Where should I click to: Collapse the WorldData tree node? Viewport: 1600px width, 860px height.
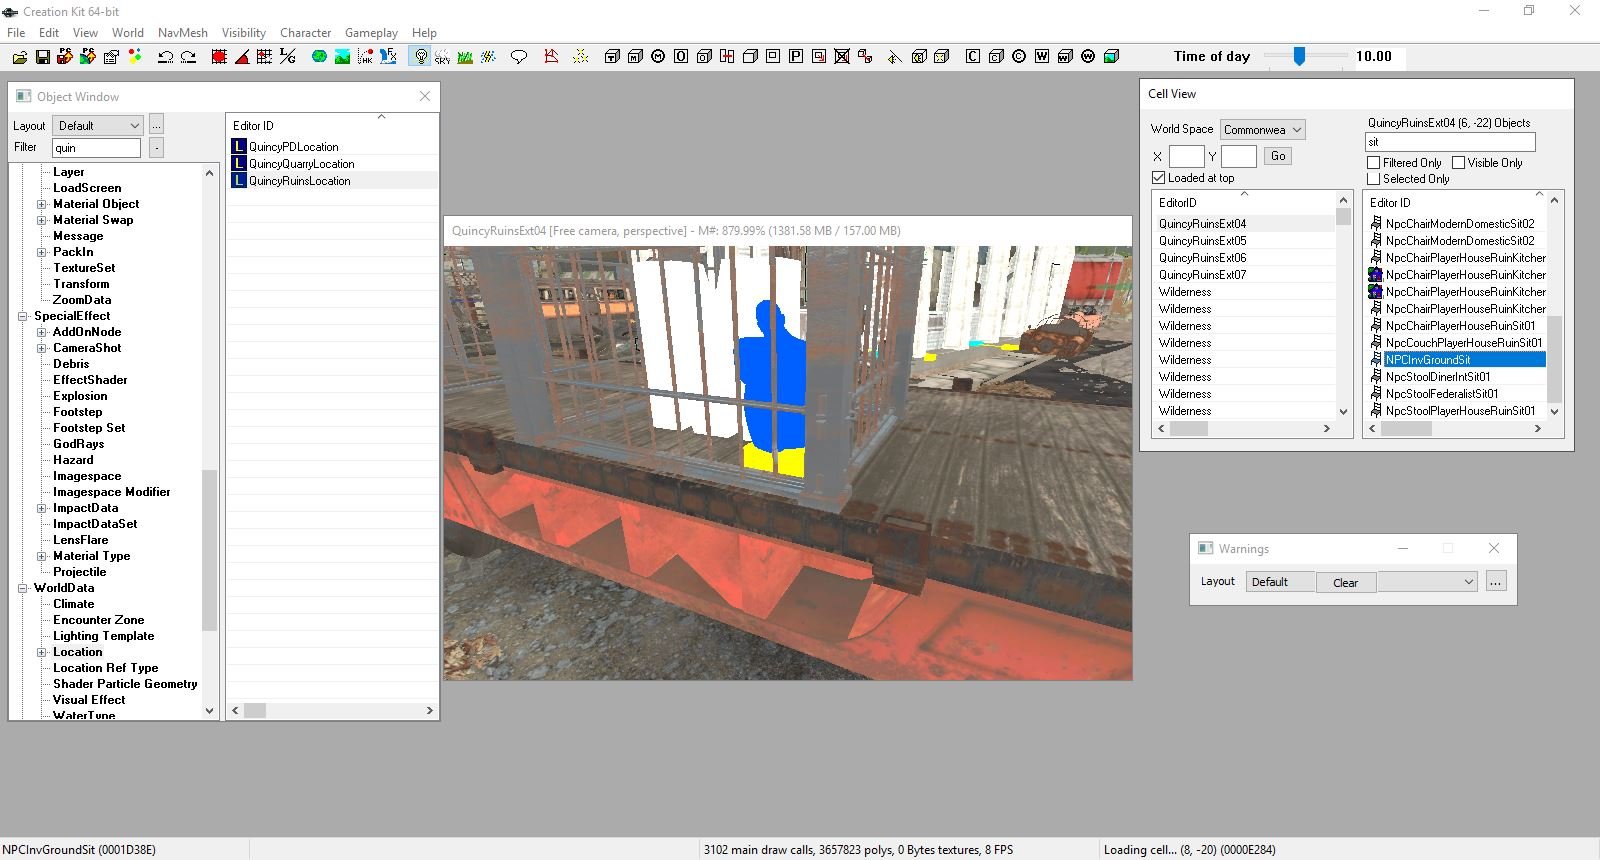click(23, 588)
